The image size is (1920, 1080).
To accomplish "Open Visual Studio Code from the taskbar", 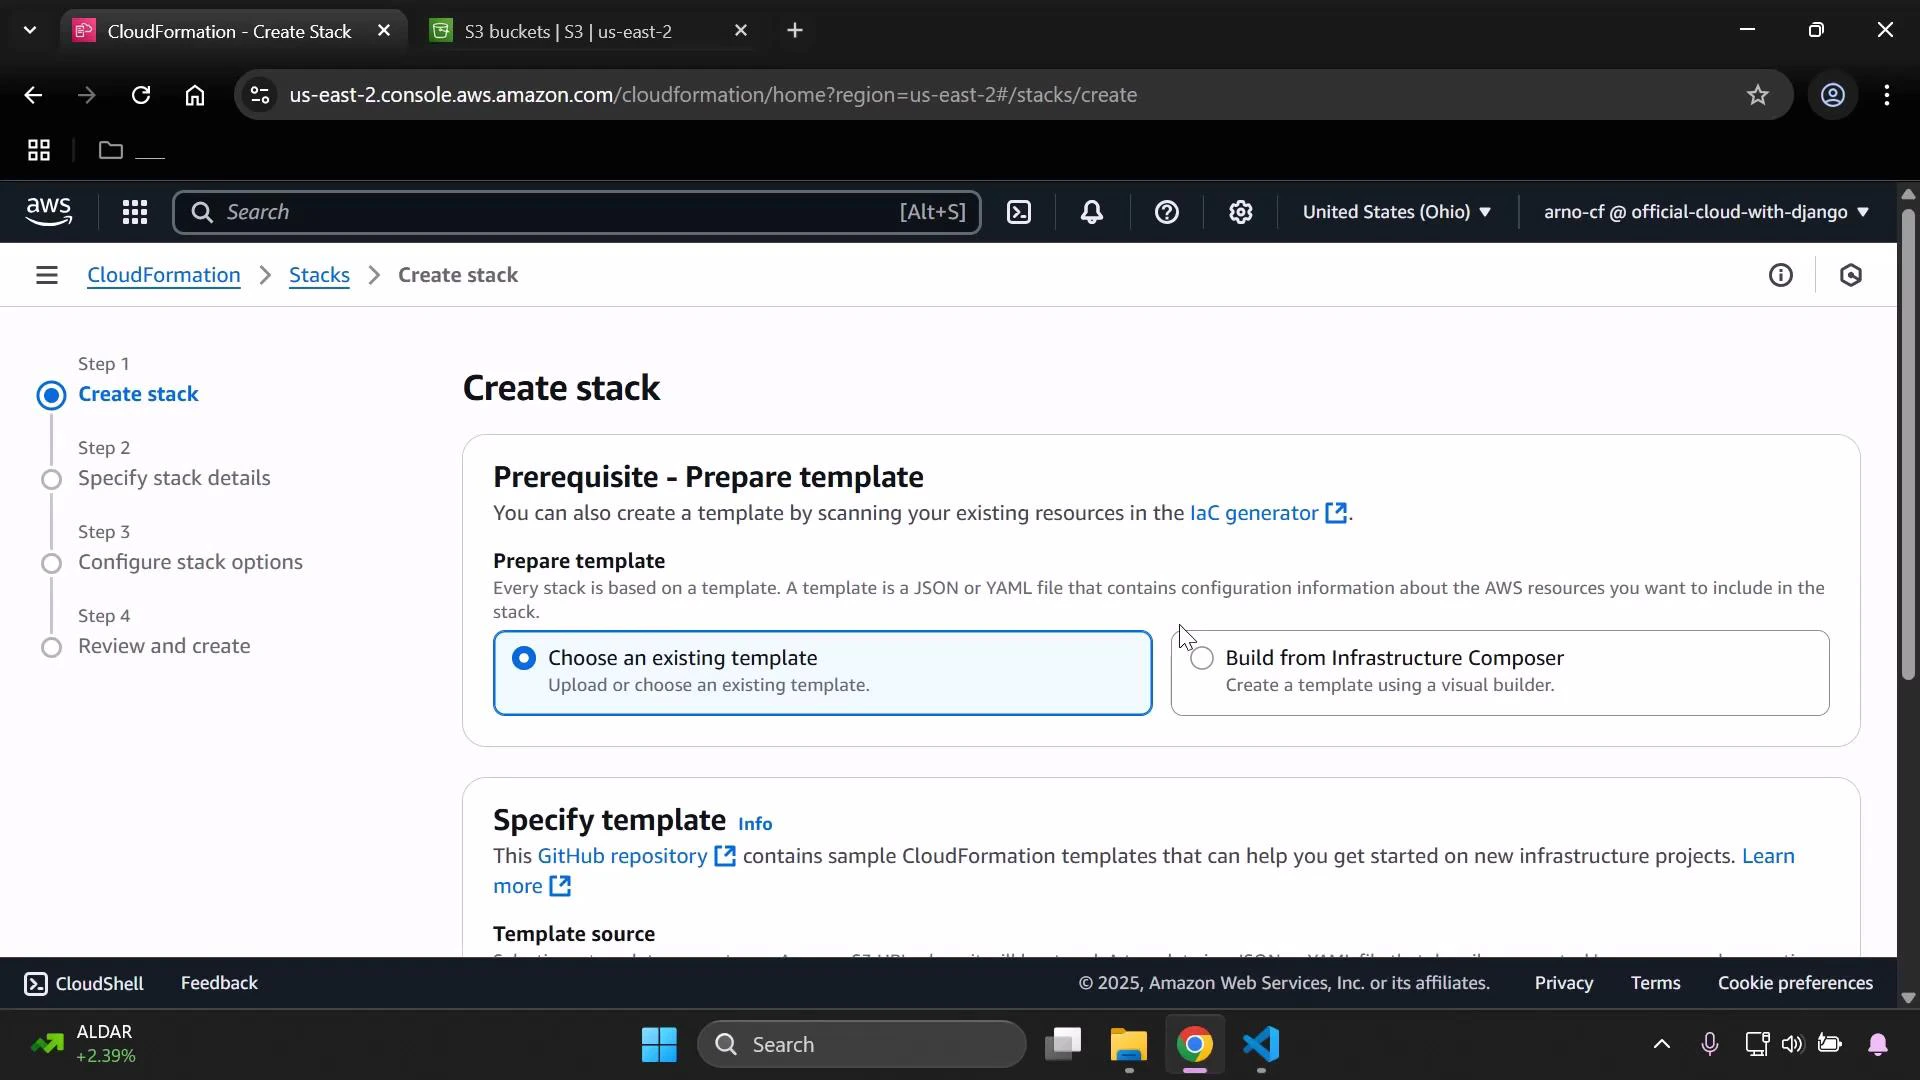I will 1261,1046.
